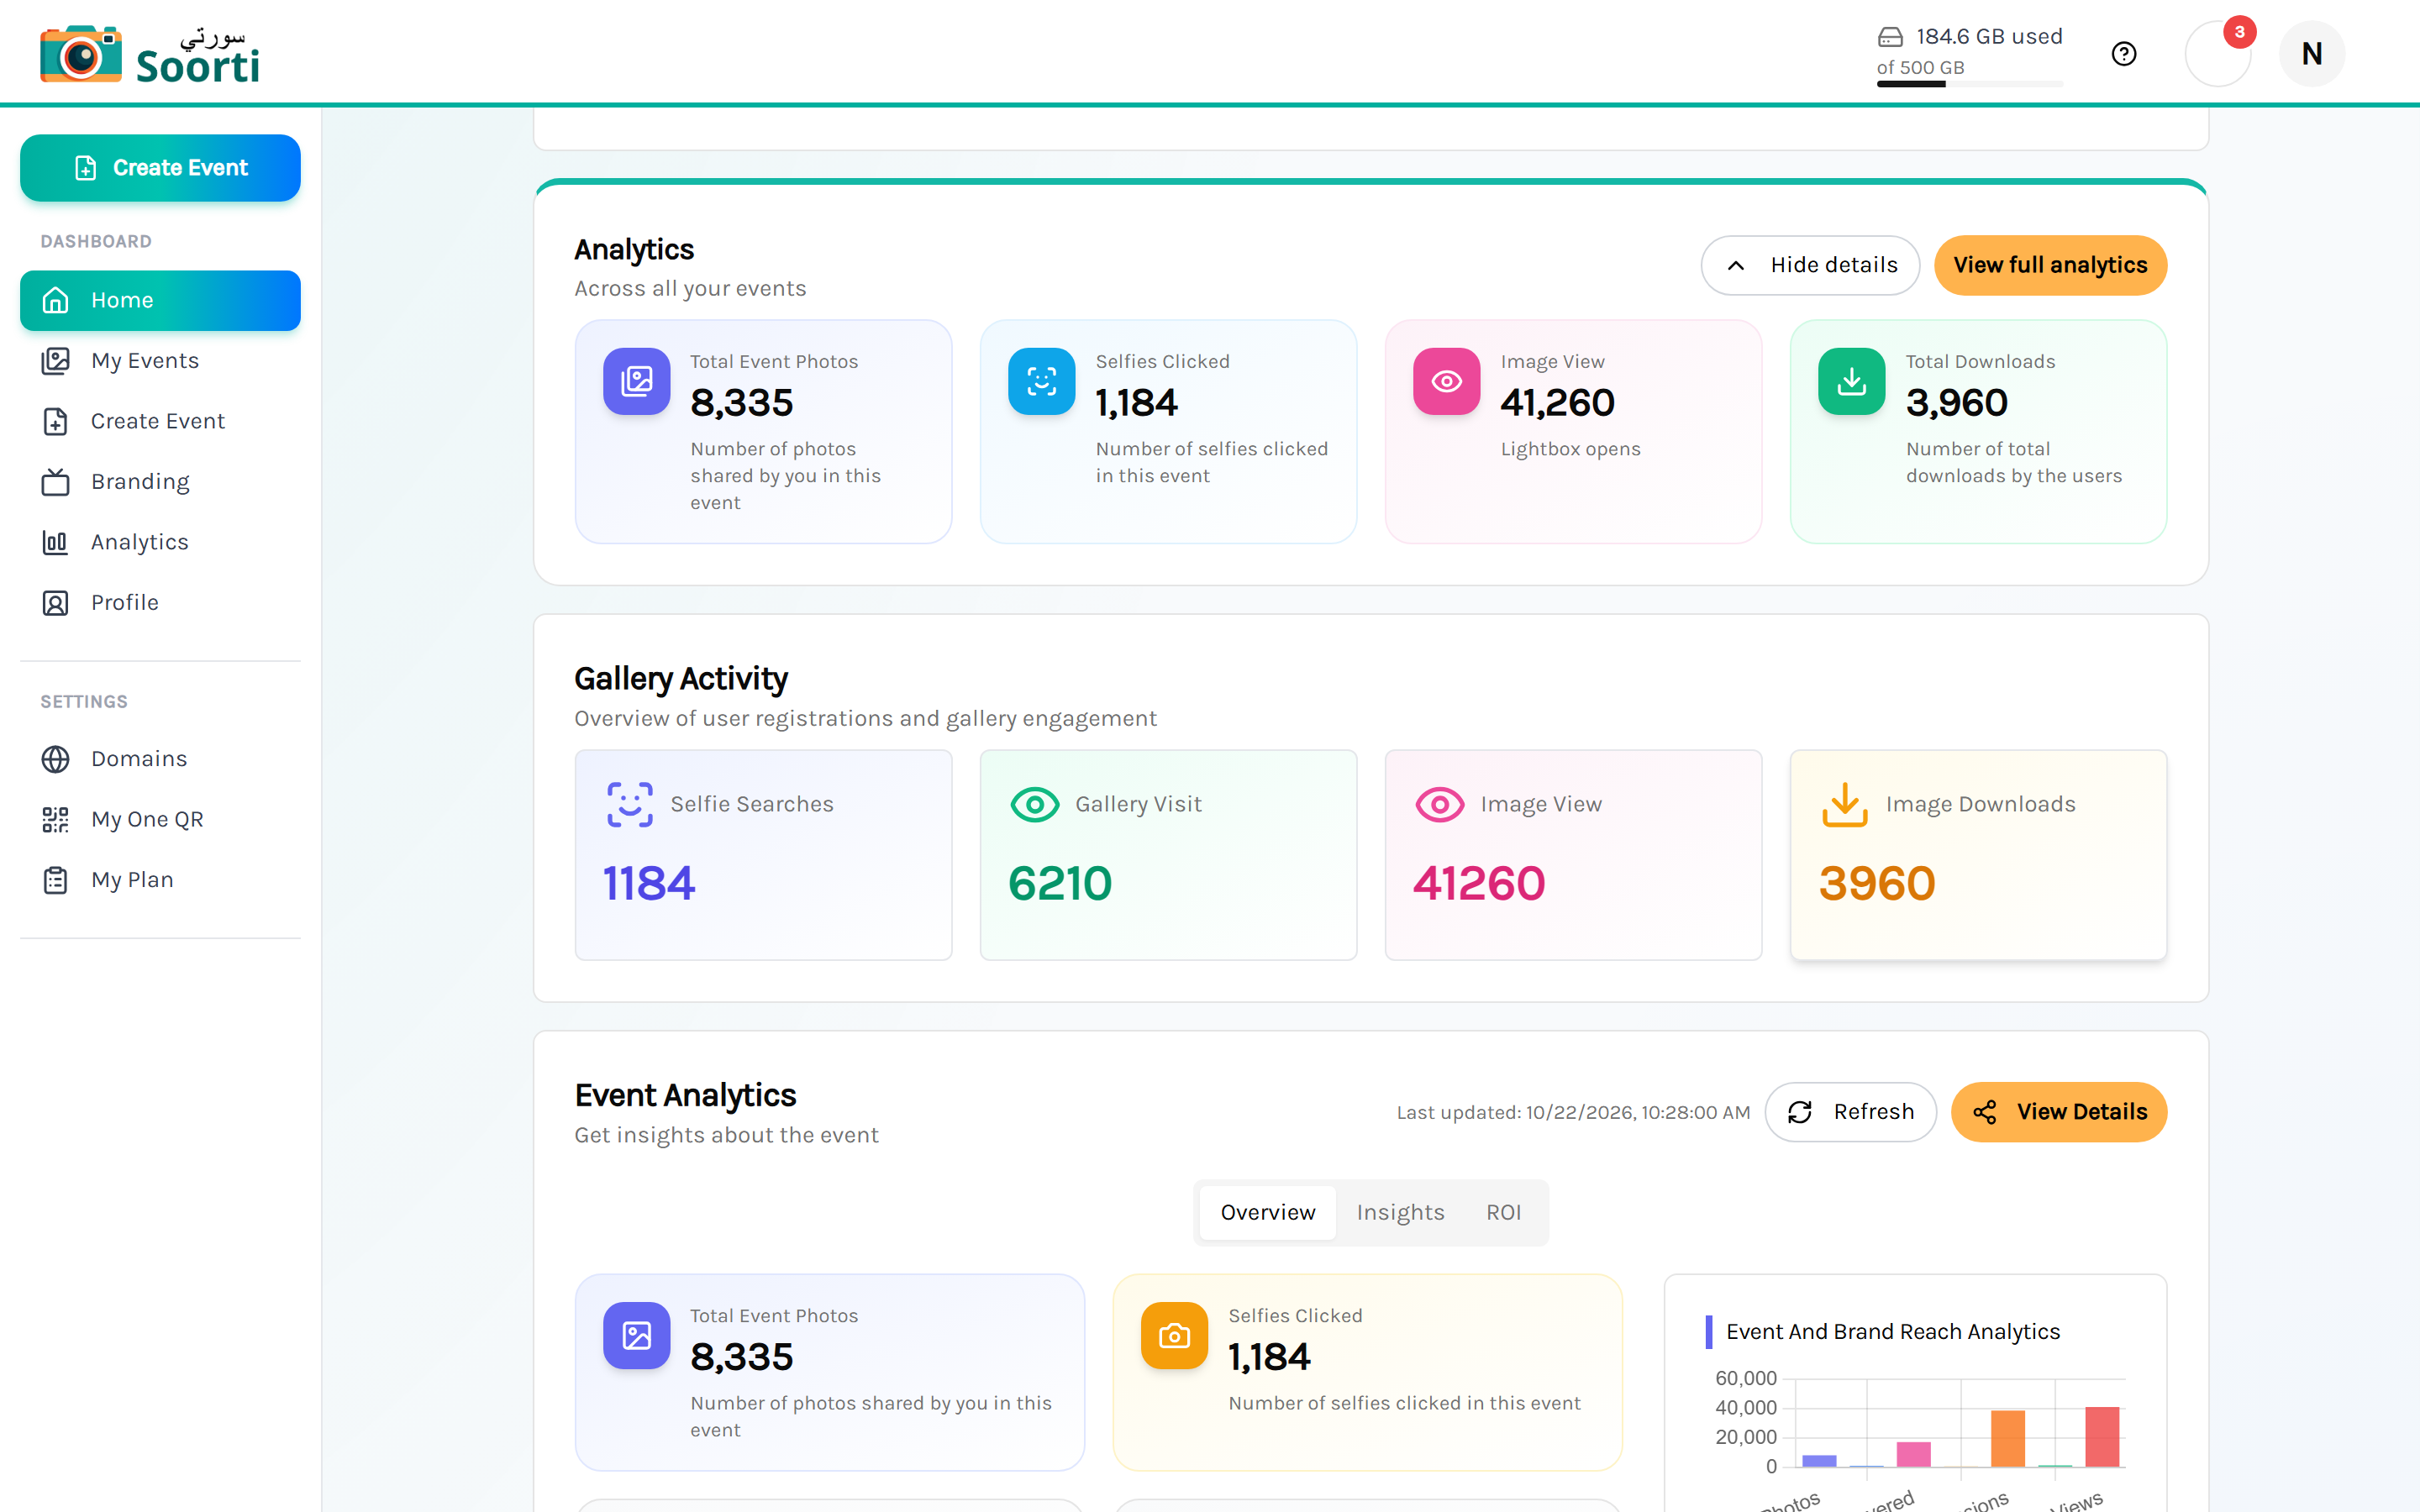The height and width of the screenshot is (1512, 2420).
Task: Open Profile in sidebar
Action: [160, 603]
